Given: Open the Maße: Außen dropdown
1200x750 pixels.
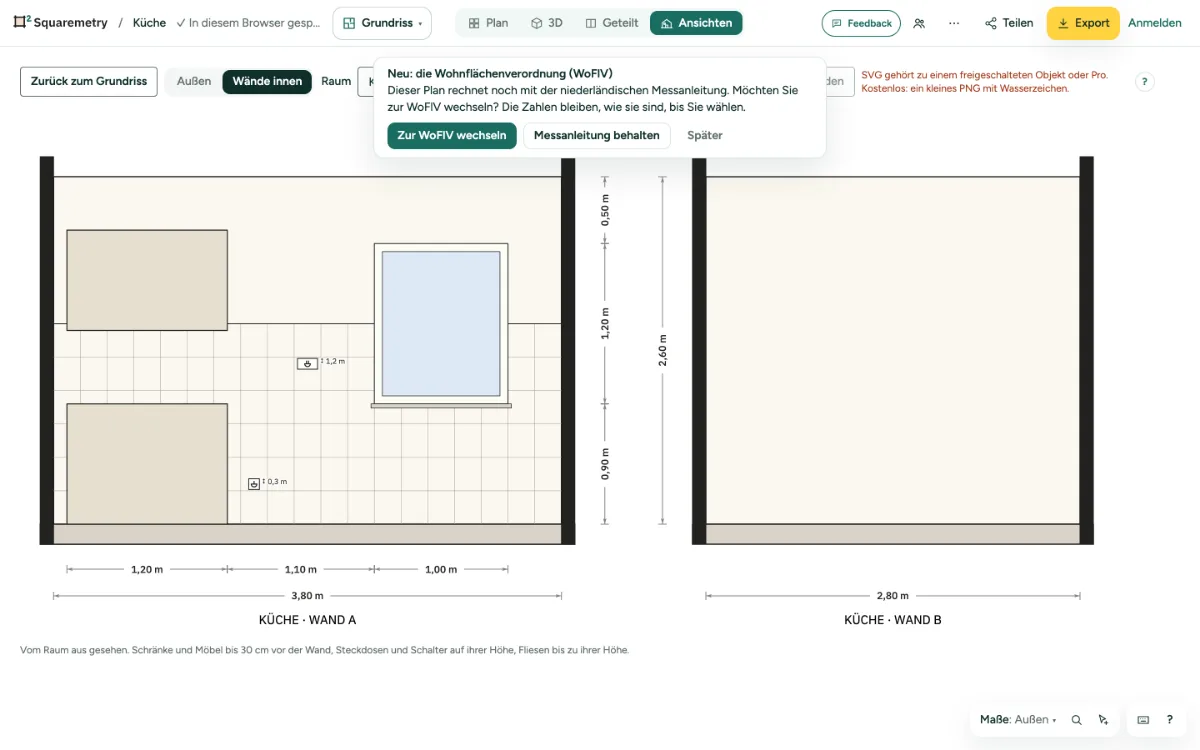Looking at the screenshot, I should [1018, 719].
